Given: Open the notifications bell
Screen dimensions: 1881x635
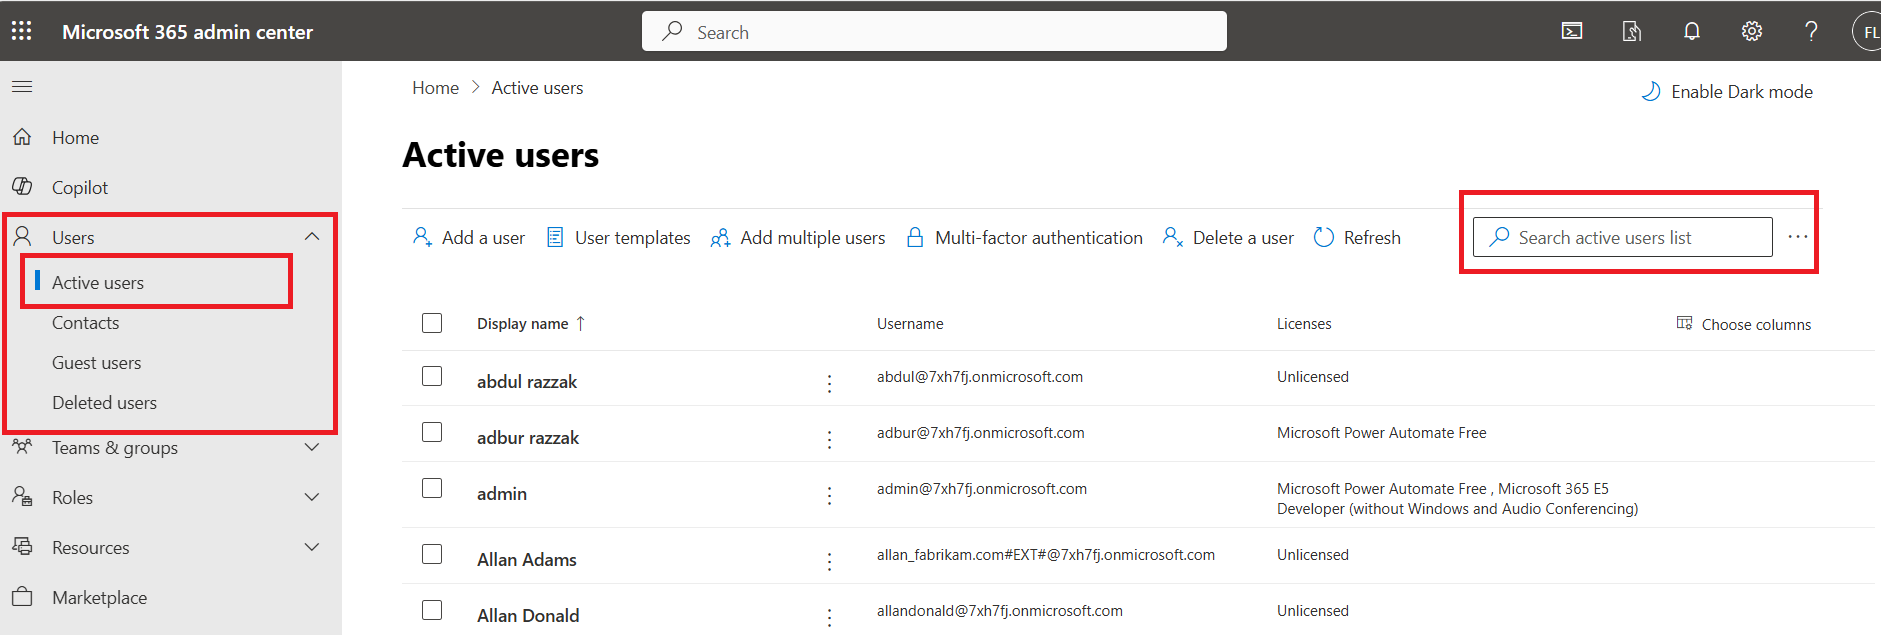Looking at the screenshot, I should [x=1691, y=31].
